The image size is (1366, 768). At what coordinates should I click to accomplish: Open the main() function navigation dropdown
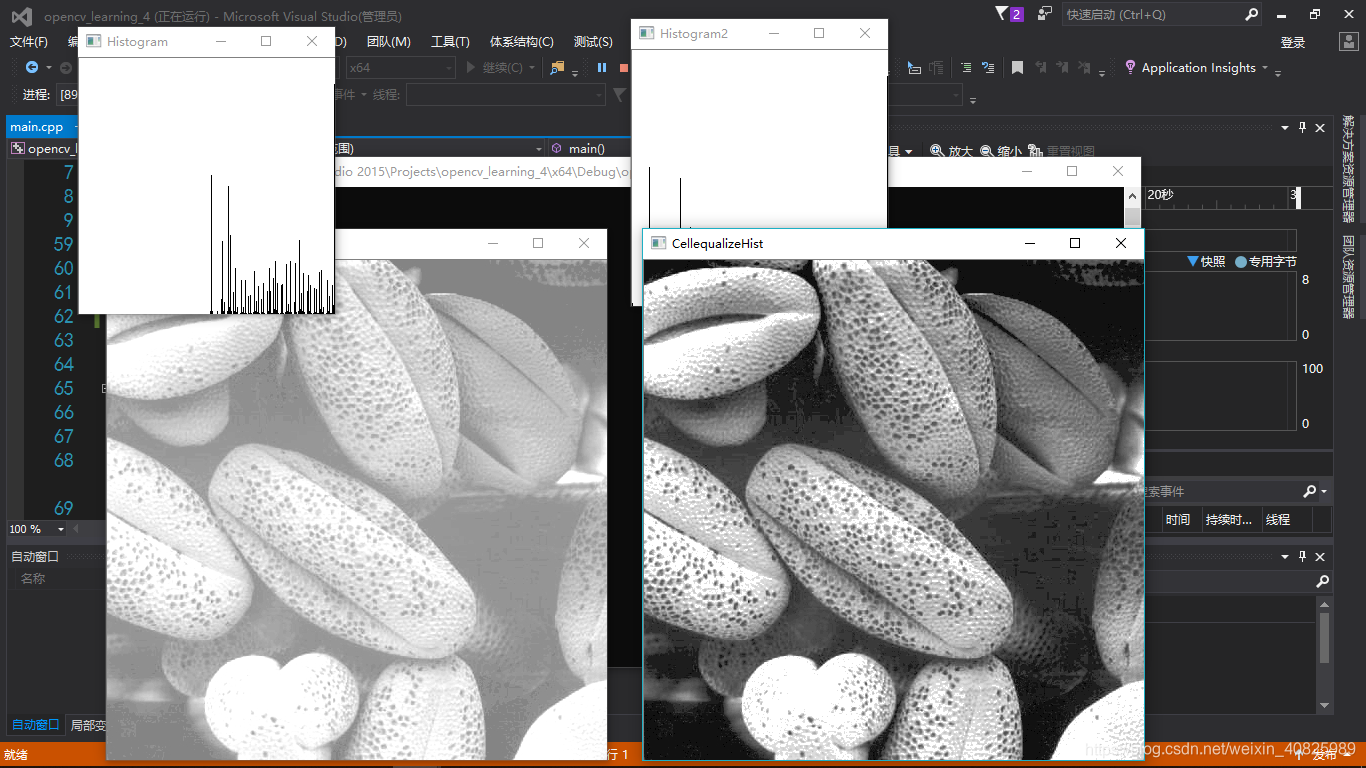[590, 148]
